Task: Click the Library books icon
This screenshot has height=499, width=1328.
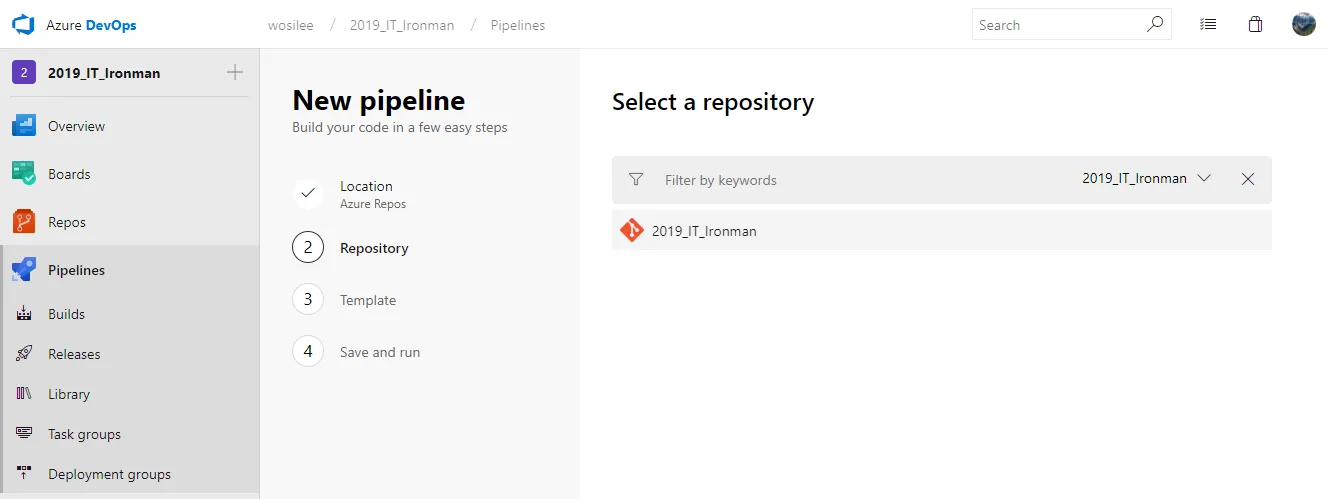Action: (25, 394)
